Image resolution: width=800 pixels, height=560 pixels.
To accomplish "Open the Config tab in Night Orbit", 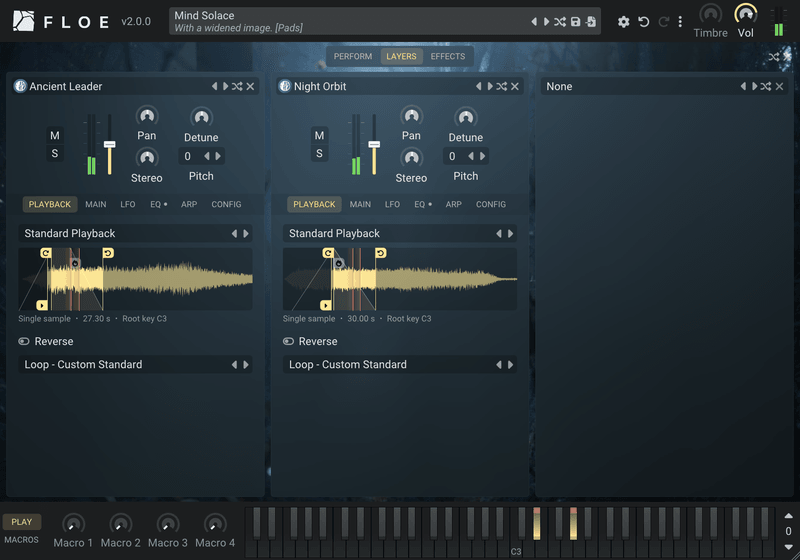I will [x=491, y=204].
